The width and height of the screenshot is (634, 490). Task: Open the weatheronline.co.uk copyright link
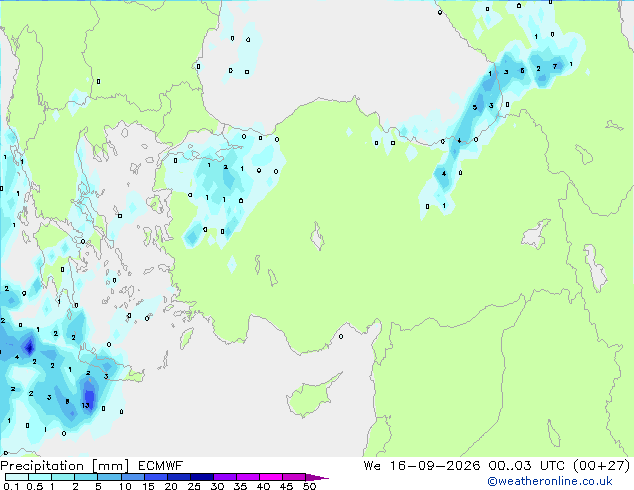550,481
